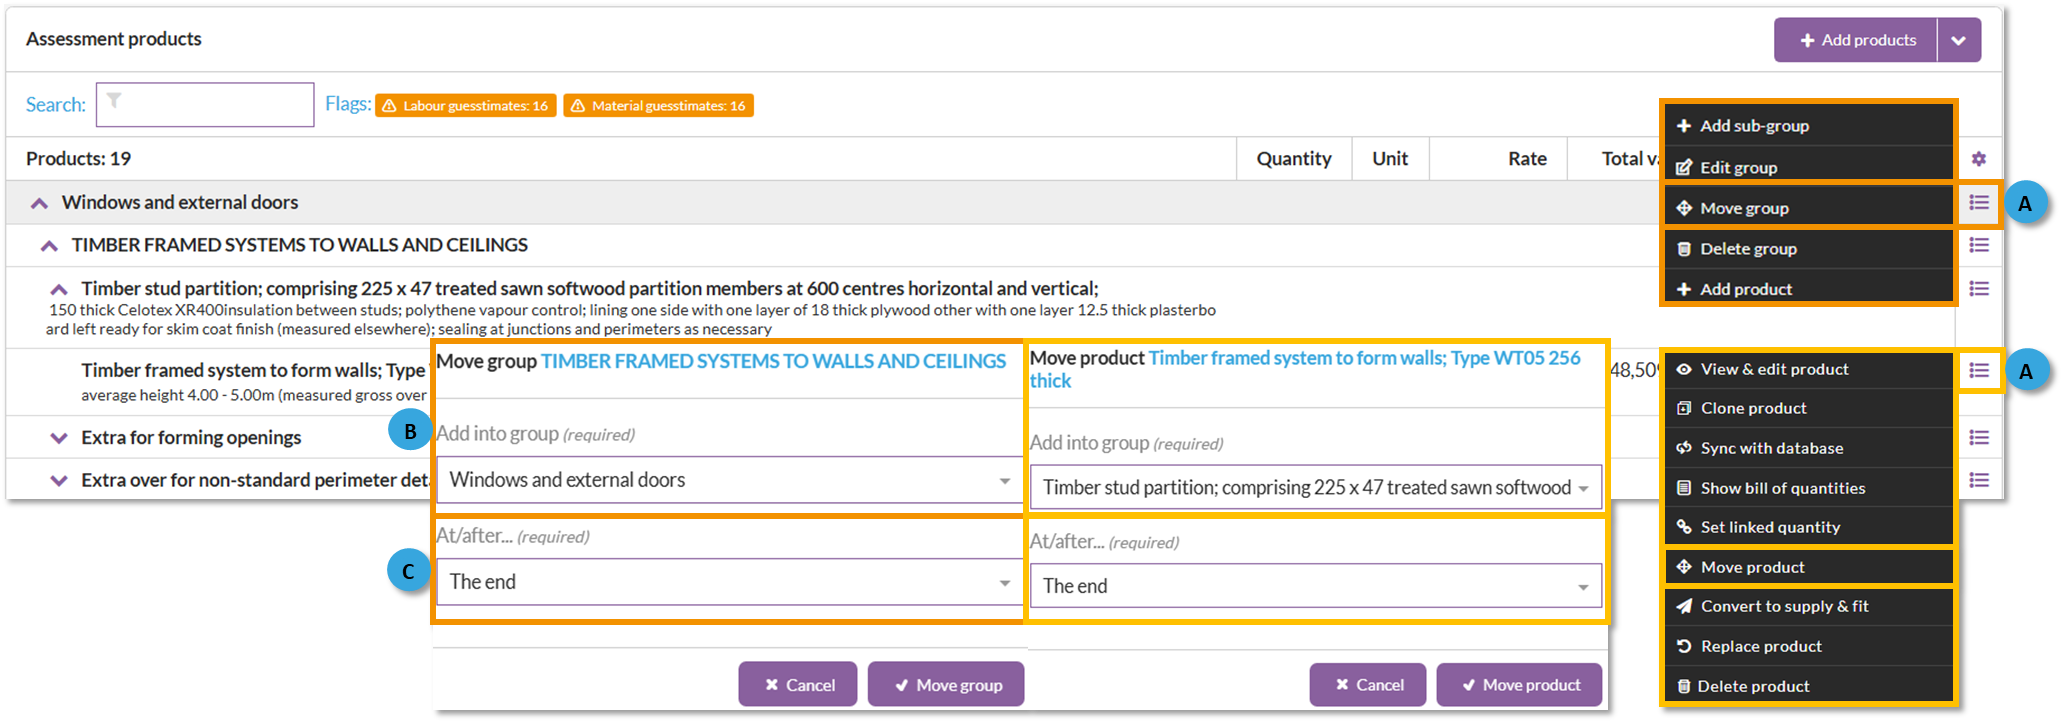Open list menu for Extra for forming openings
The width and height of the screenshot is (2063, 723).
(x=1978, y=438)
